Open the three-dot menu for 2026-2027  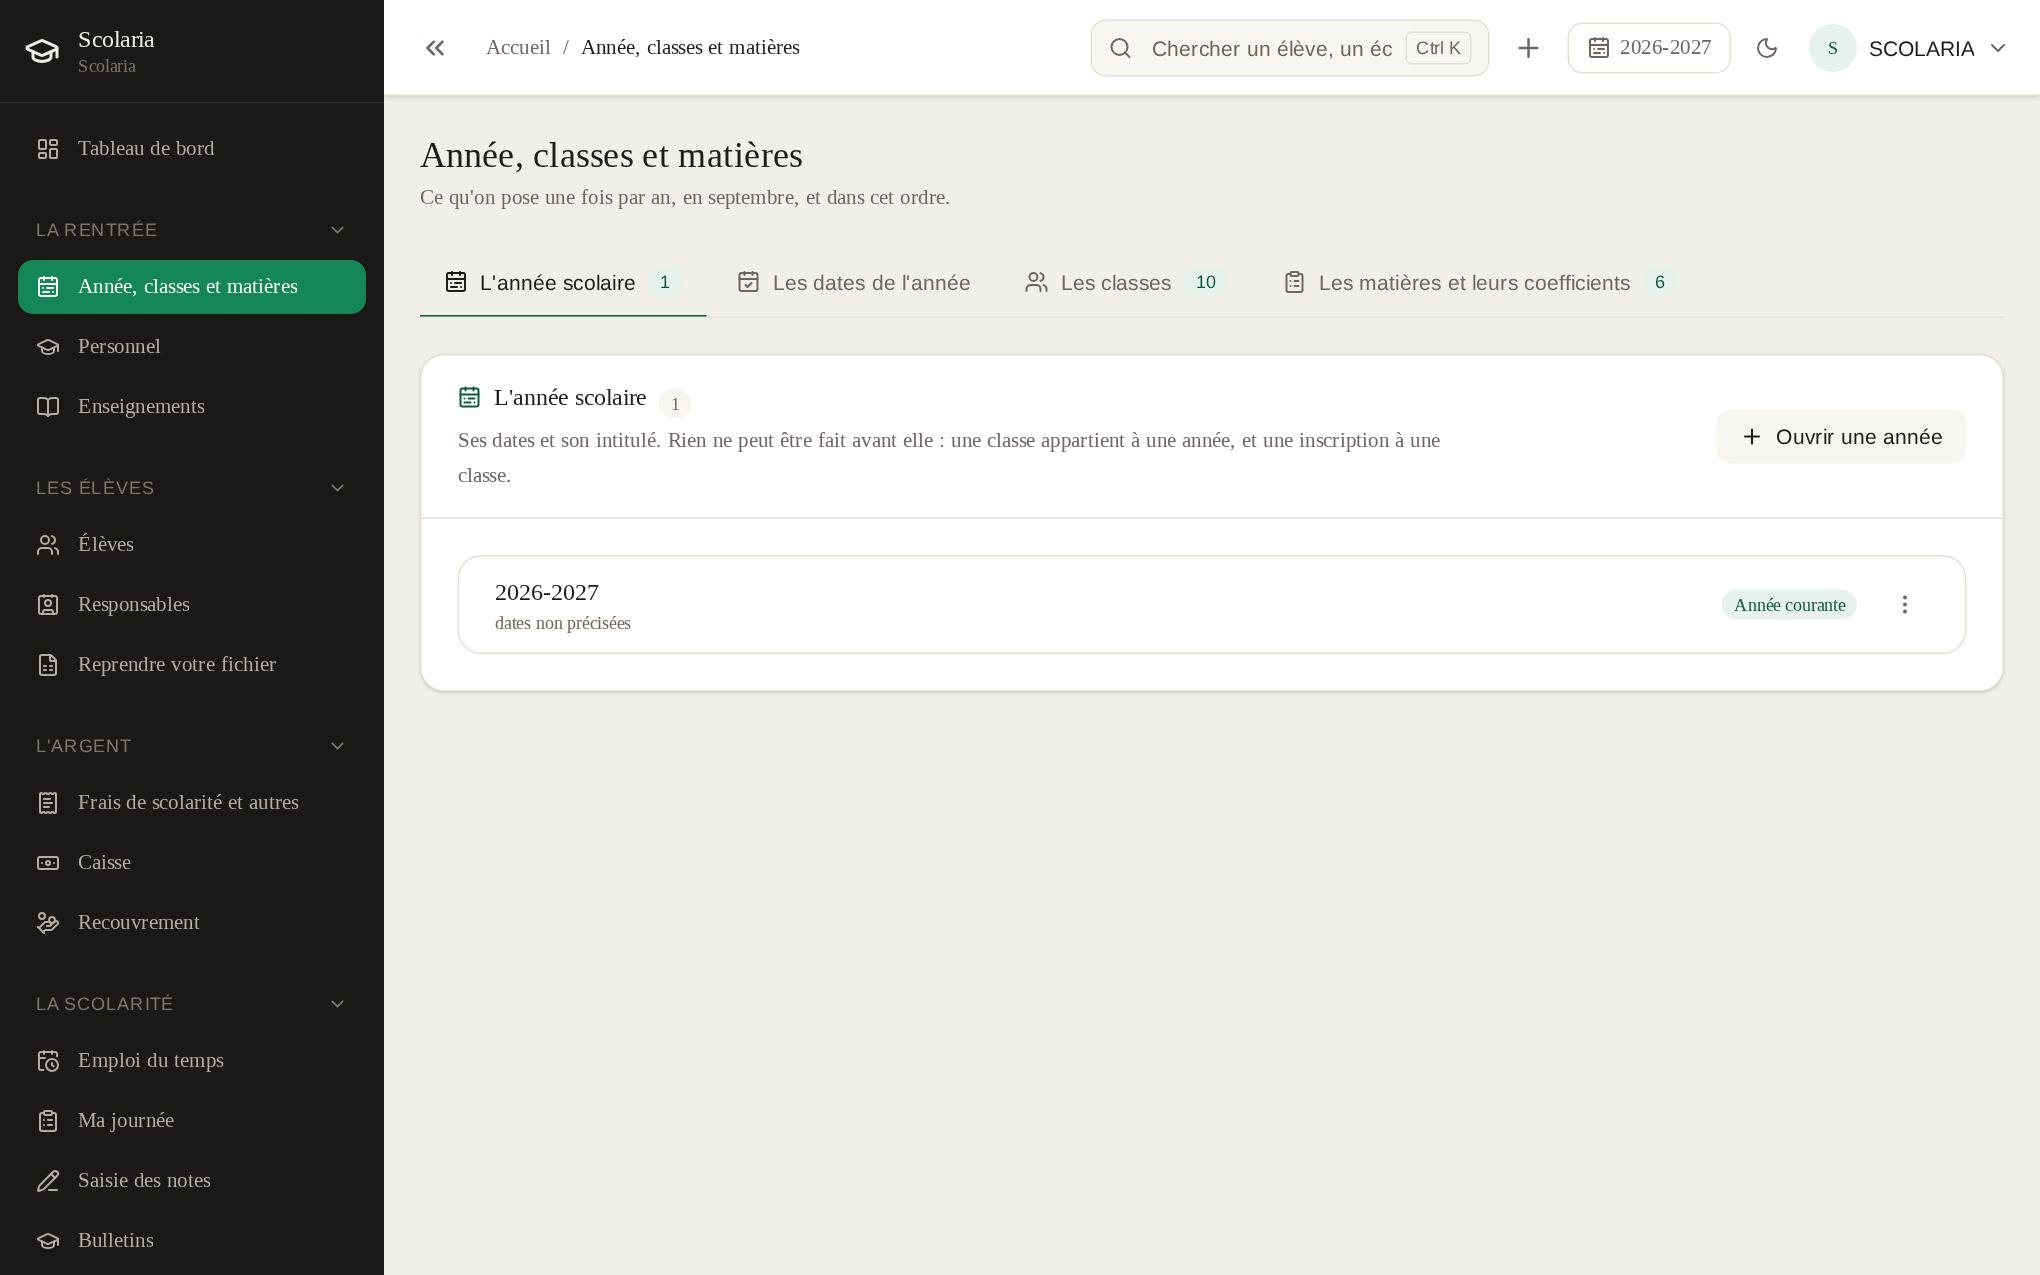coord(1905,605)
